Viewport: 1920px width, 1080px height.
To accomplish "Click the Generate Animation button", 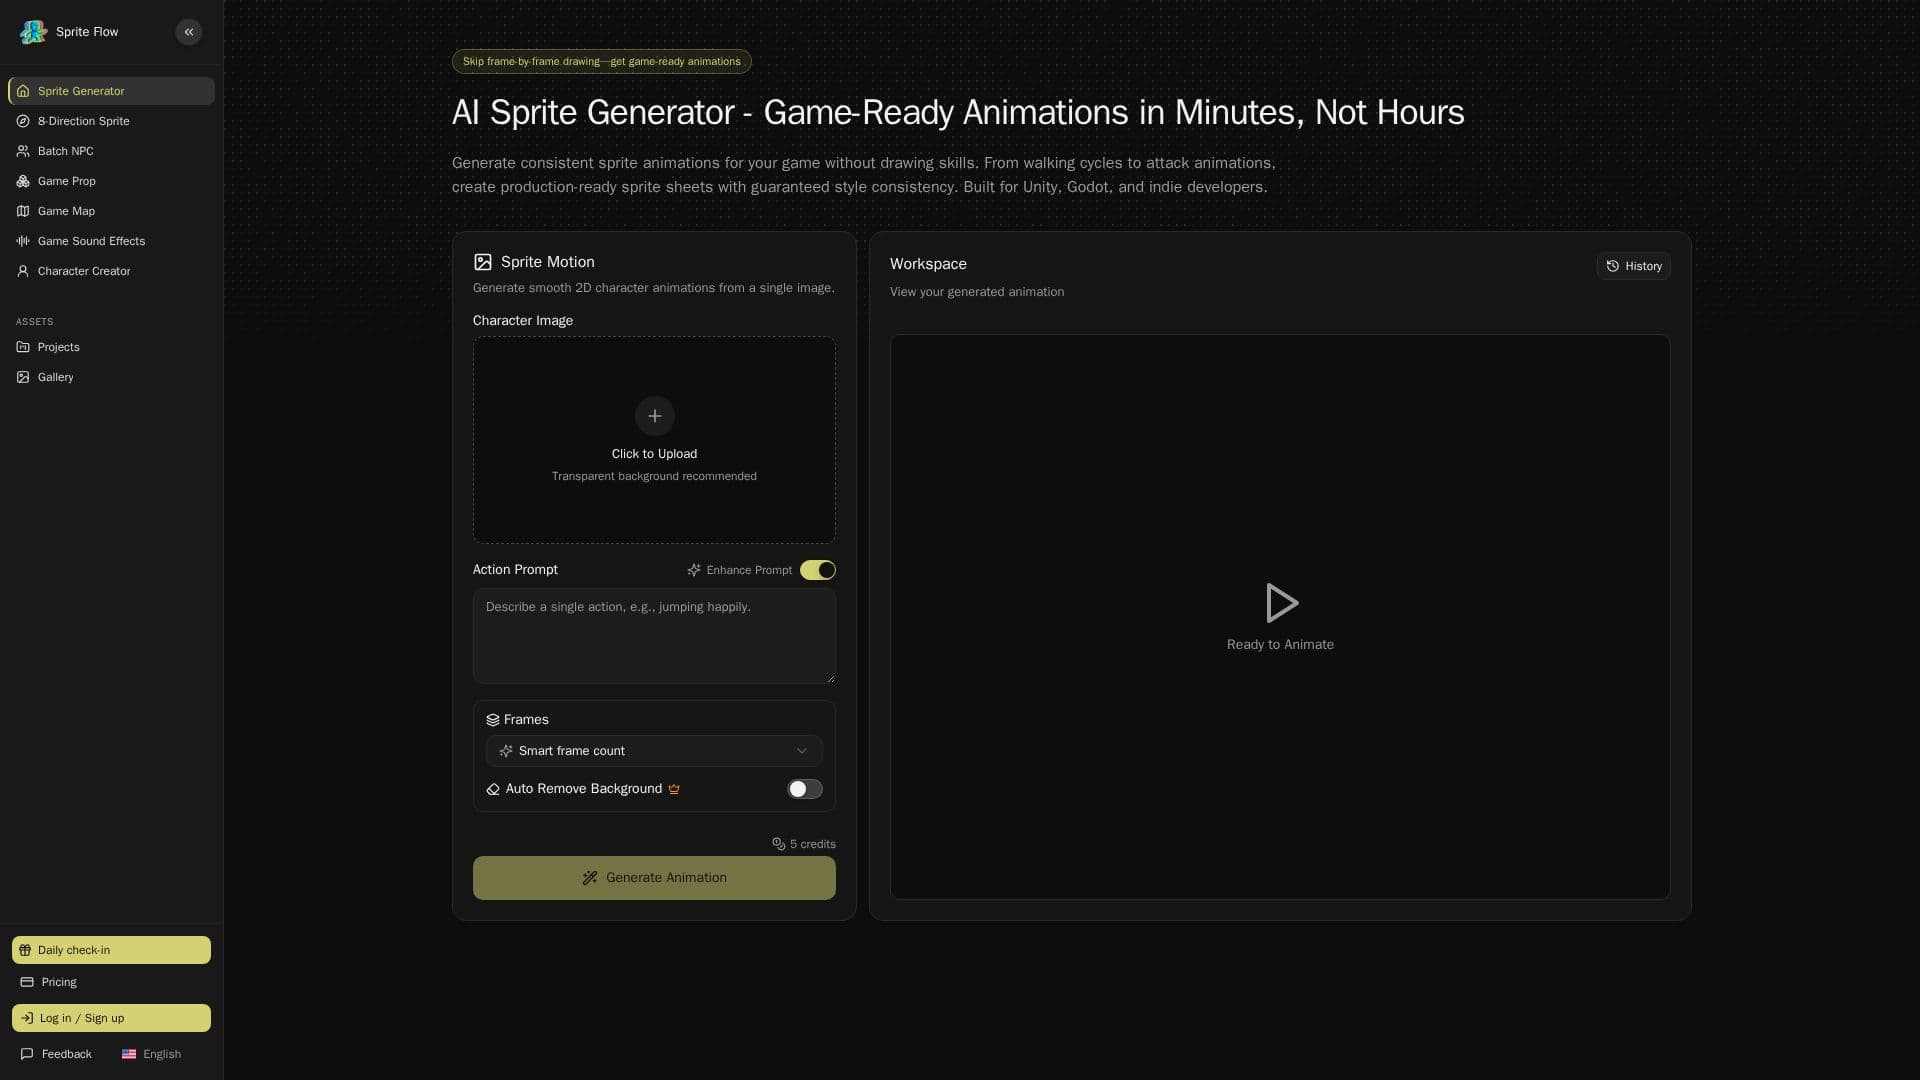I will click(x=654, y=878).
